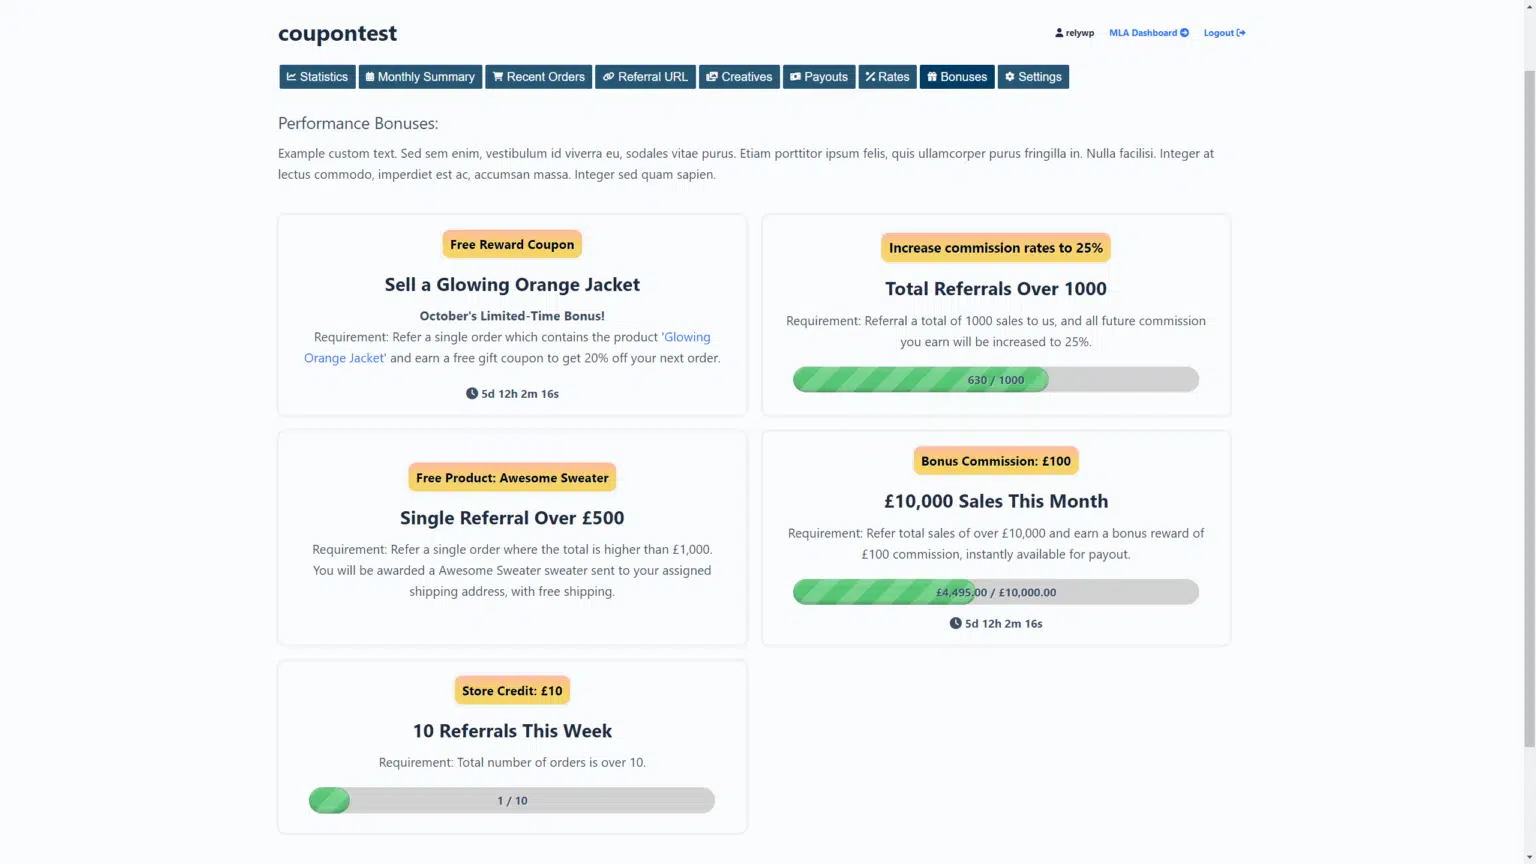1536x864 pixels.
Task: Follow the 'Glowing Orange Jacket' product link
Action: pyautogui.click(x=686, y=337)
